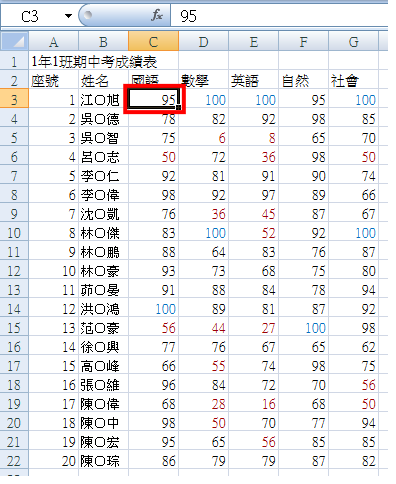Click selected cell C3 with 95
The image size is (396, 484).
[x=154, y=99]
